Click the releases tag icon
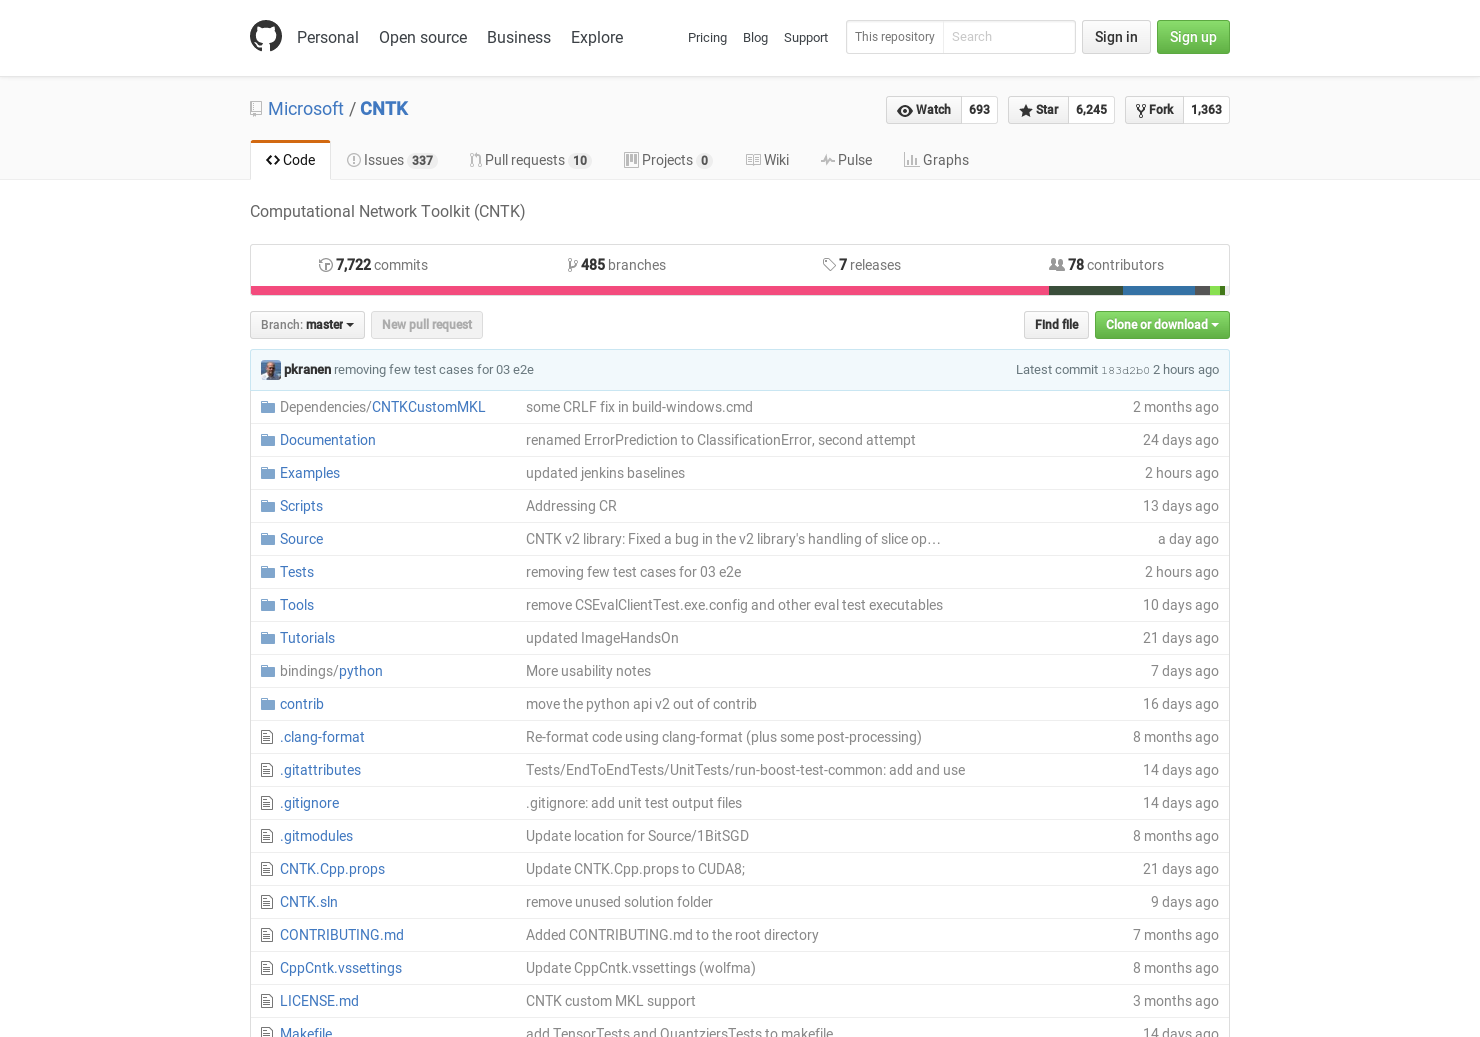The image size is (1480, 1037). (830, 264)
